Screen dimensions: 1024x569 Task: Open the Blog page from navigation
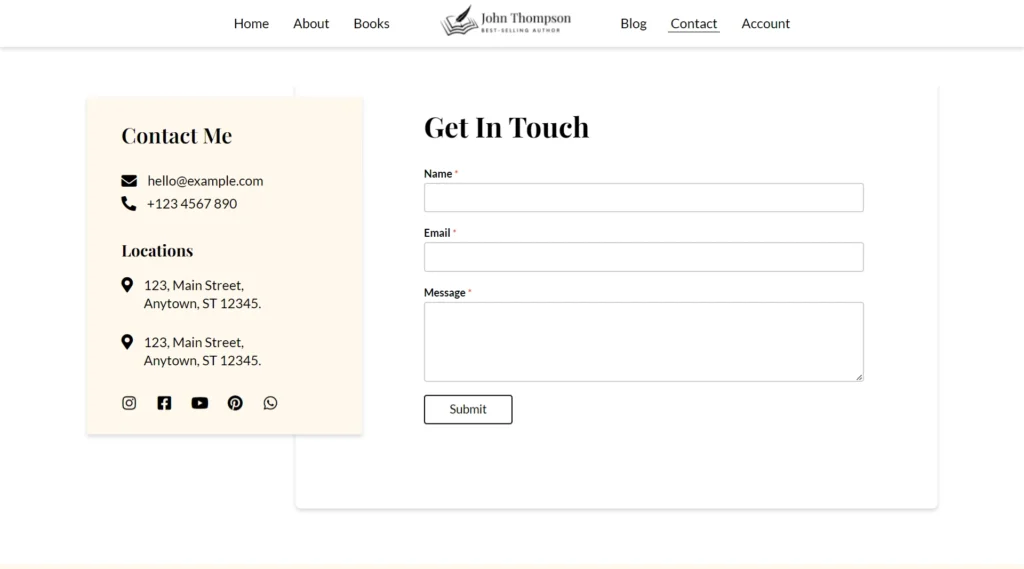[x=633, y=23]
